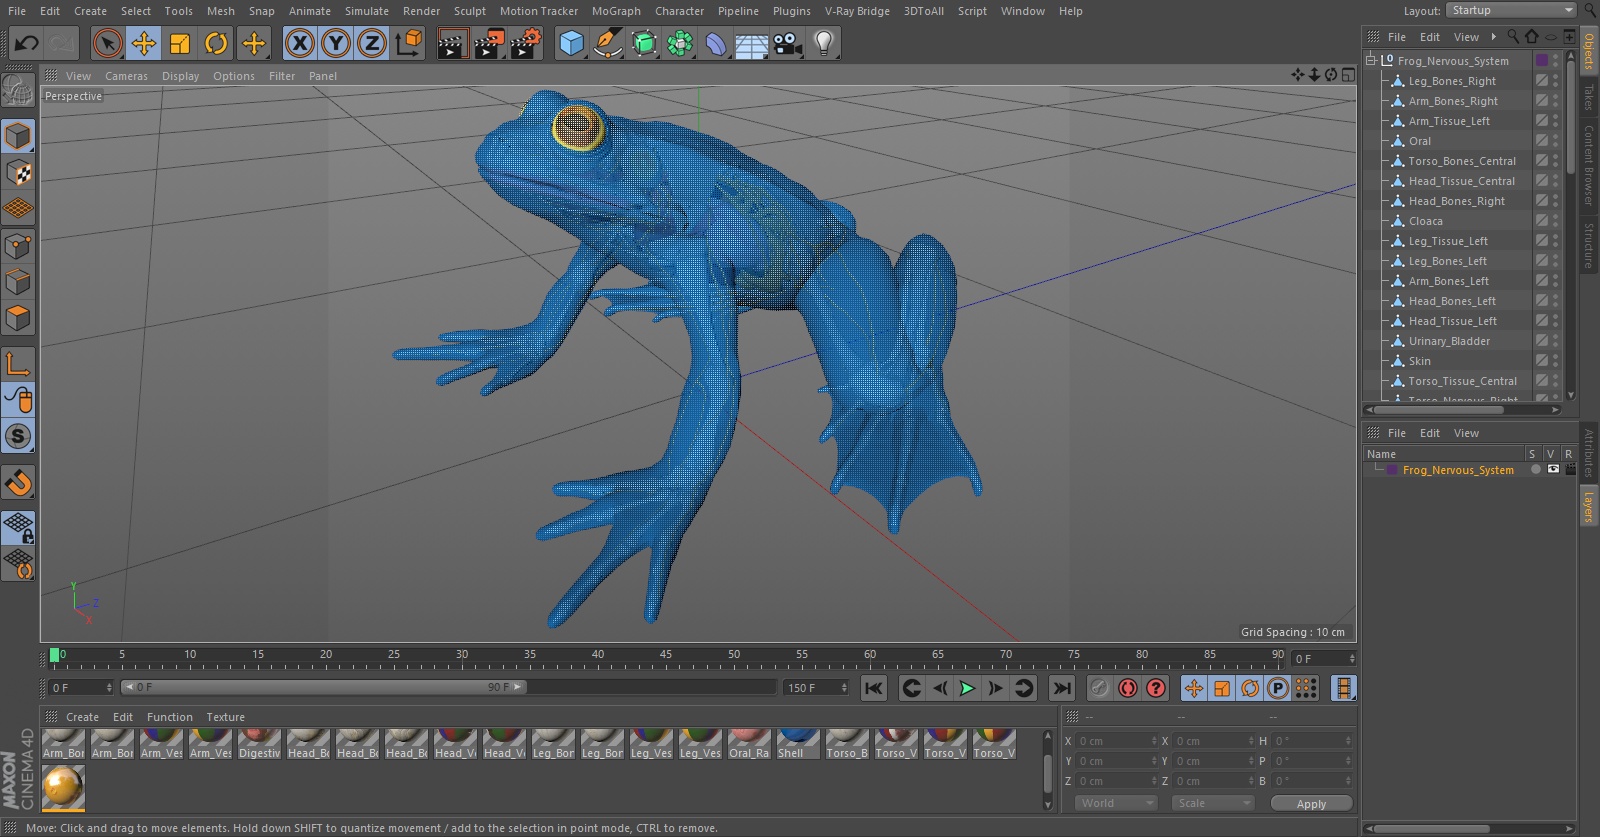Image resolution: width=1600 pixels, height=837 pixels.
Task: Activate the Scale tool
Action: [180, 43]
